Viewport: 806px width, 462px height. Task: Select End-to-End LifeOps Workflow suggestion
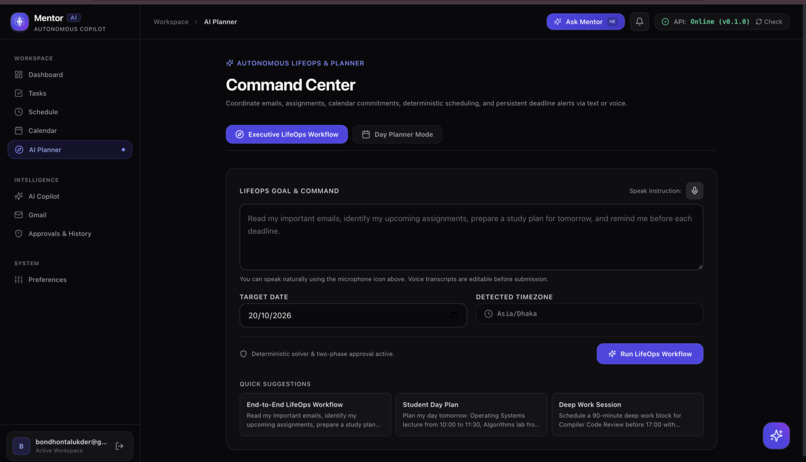[x=315, y=414]
